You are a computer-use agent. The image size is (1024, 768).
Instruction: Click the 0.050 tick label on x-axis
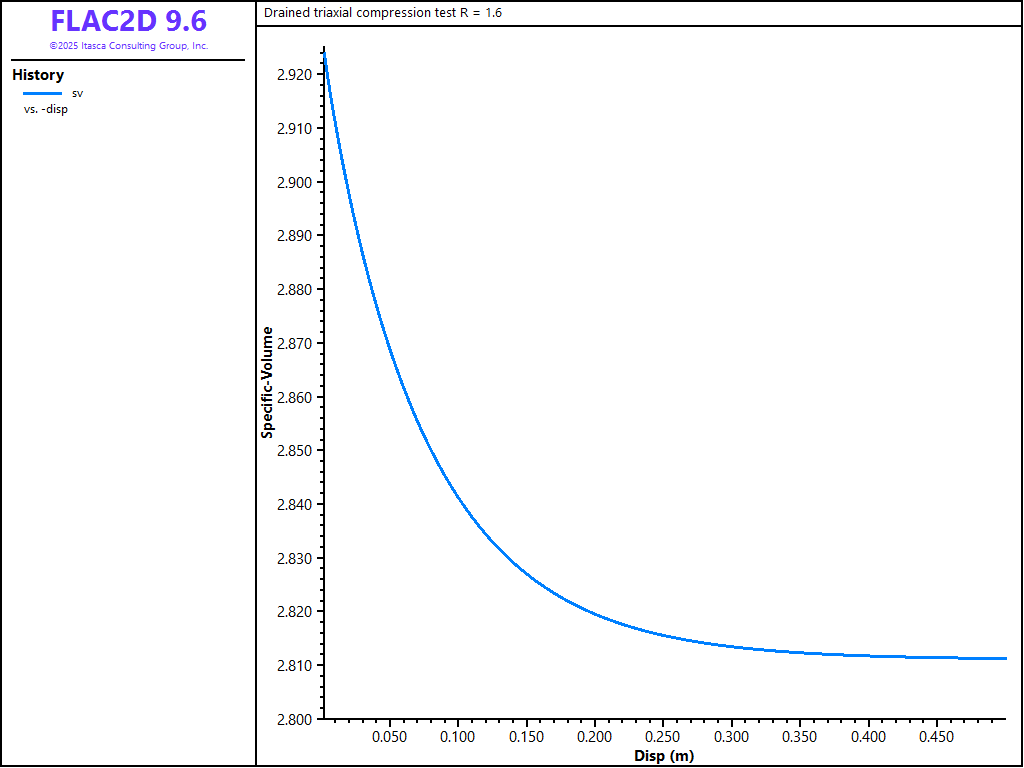pos(389,738)
